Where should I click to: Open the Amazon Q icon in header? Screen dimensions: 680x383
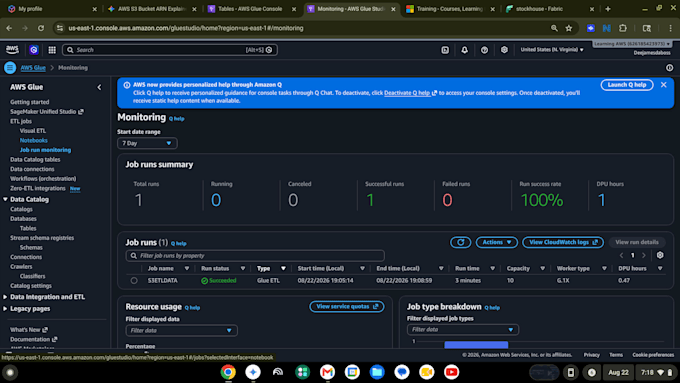pos(34,50)
